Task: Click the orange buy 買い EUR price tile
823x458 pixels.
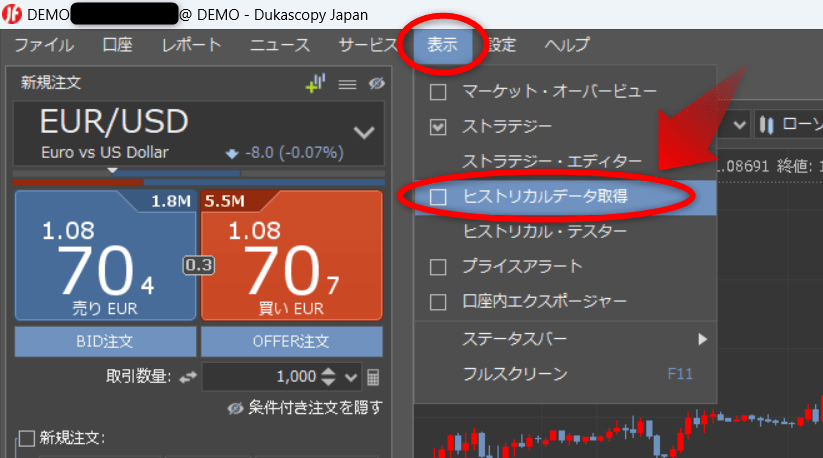Action: 292,255
